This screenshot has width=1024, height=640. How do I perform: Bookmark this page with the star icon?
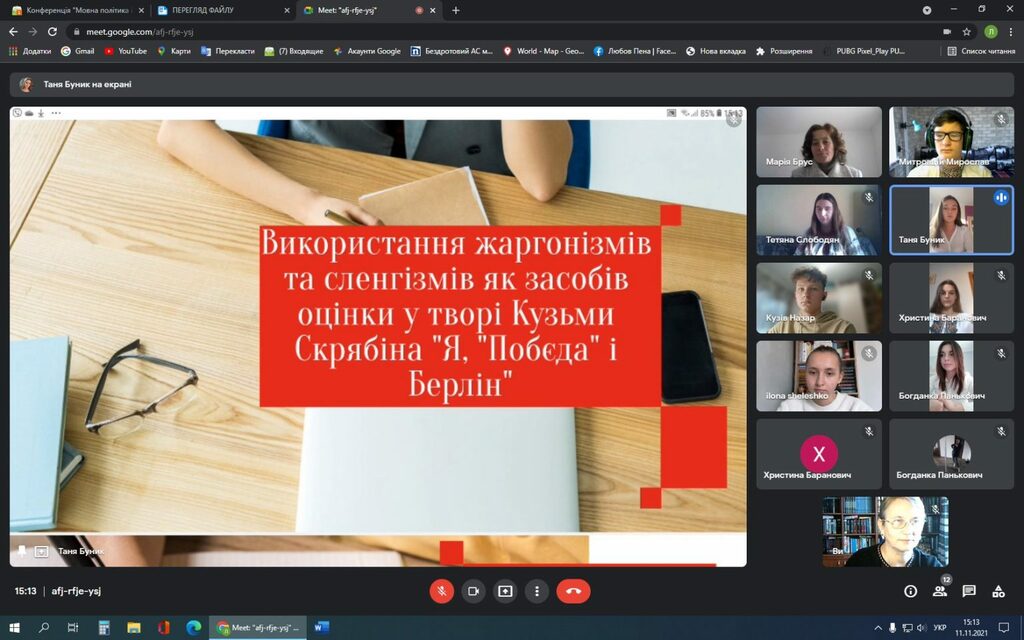[x=967, y=31]
